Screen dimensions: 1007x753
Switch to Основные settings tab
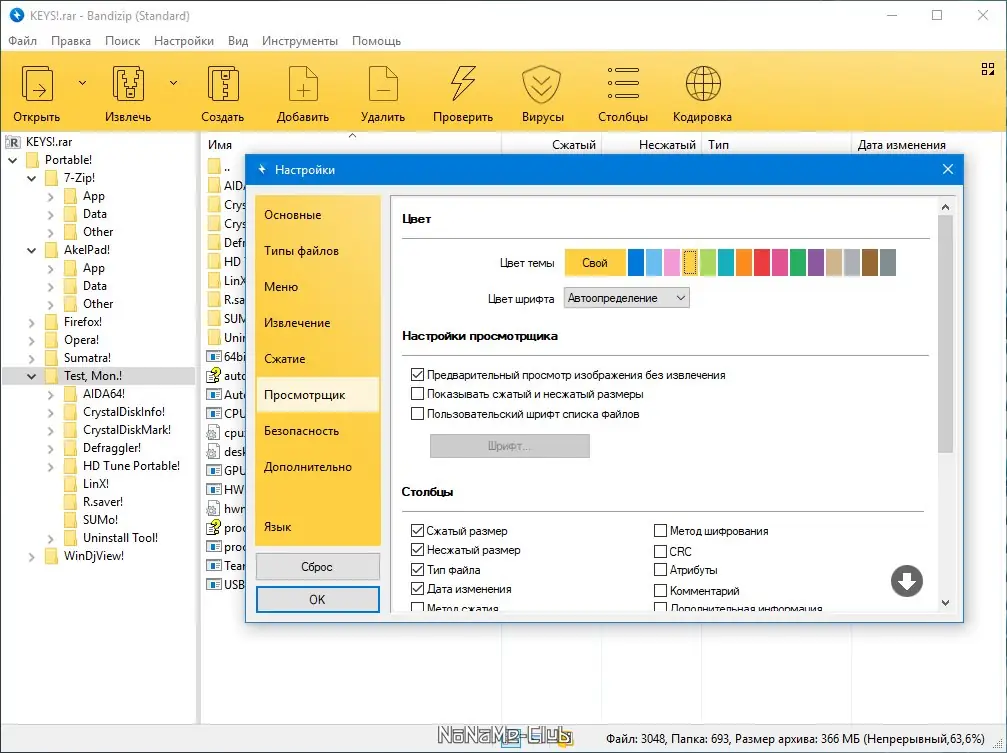(x=318, y=215)
